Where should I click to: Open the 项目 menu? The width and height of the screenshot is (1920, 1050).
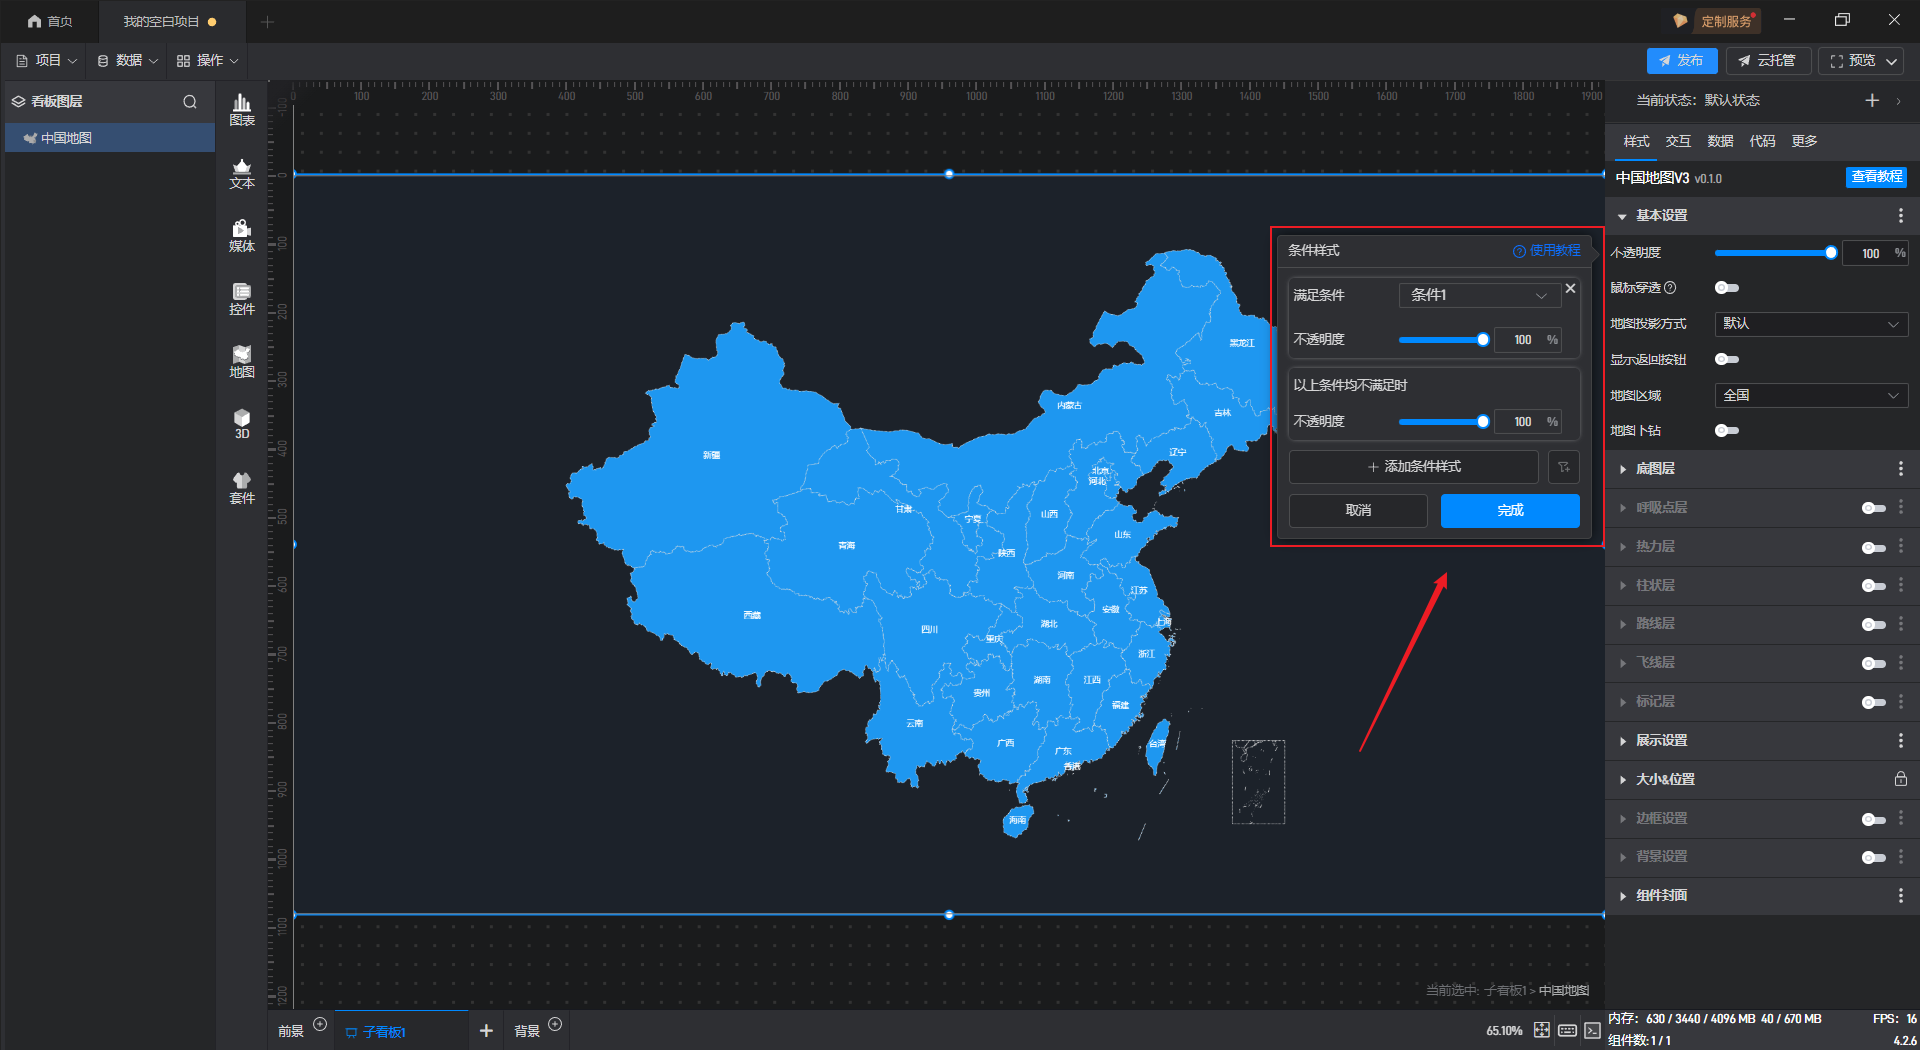pyautogui.click(x=46, y=61)
